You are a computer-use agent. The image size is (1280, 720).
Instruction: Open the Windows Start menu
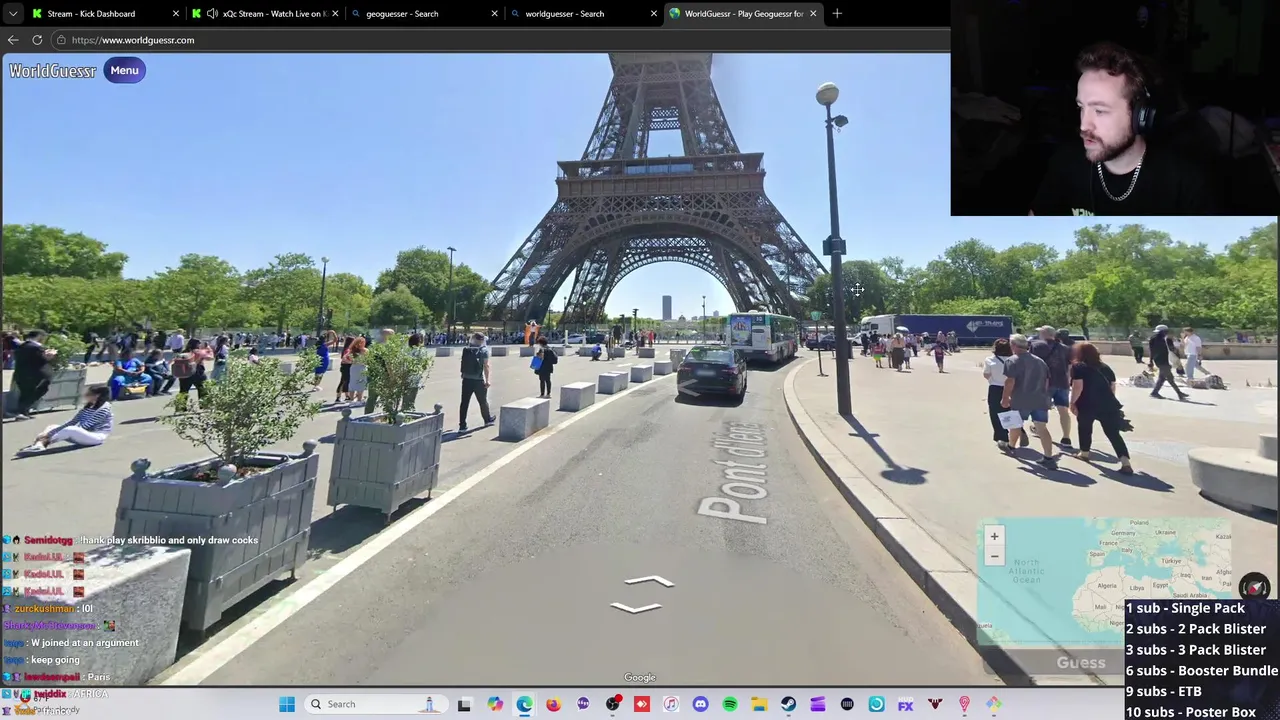coord(287,704)
